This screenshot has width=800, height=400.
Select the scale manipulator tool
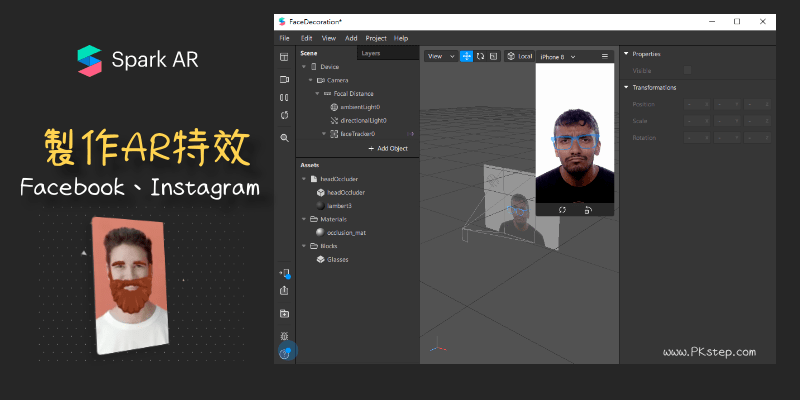coord(493,56)
